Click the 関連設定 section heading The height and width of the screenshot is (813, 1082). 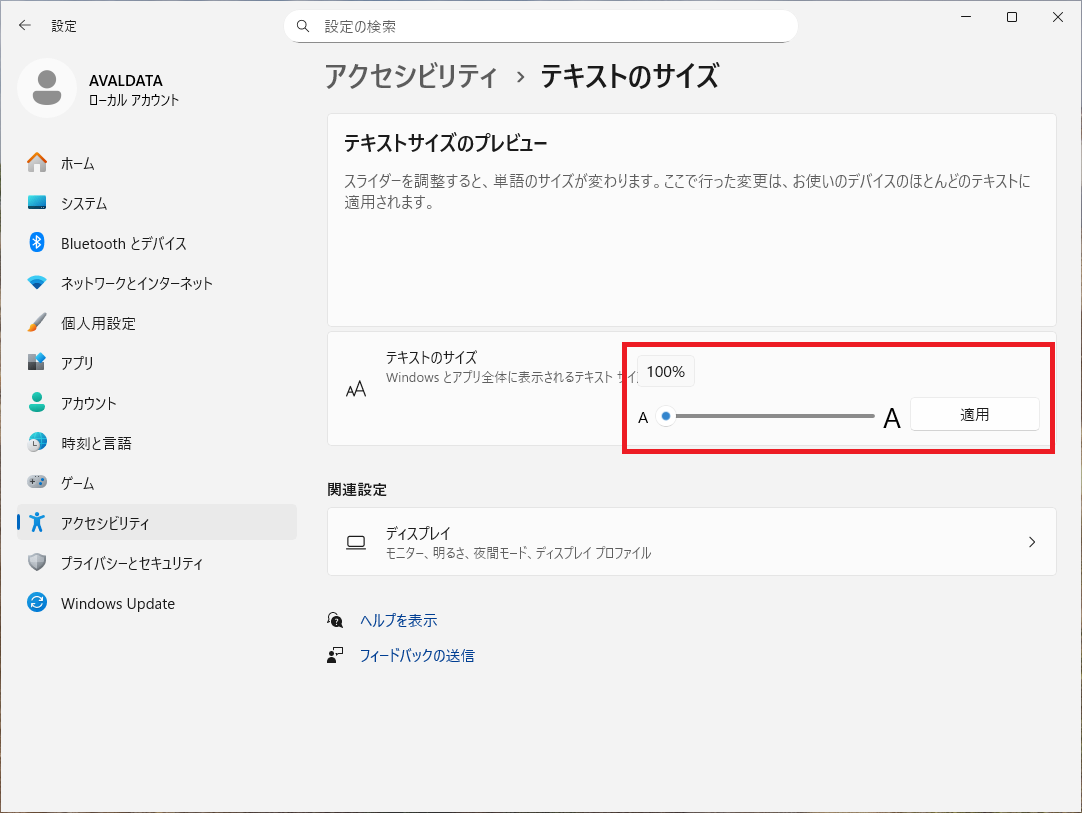357,490
